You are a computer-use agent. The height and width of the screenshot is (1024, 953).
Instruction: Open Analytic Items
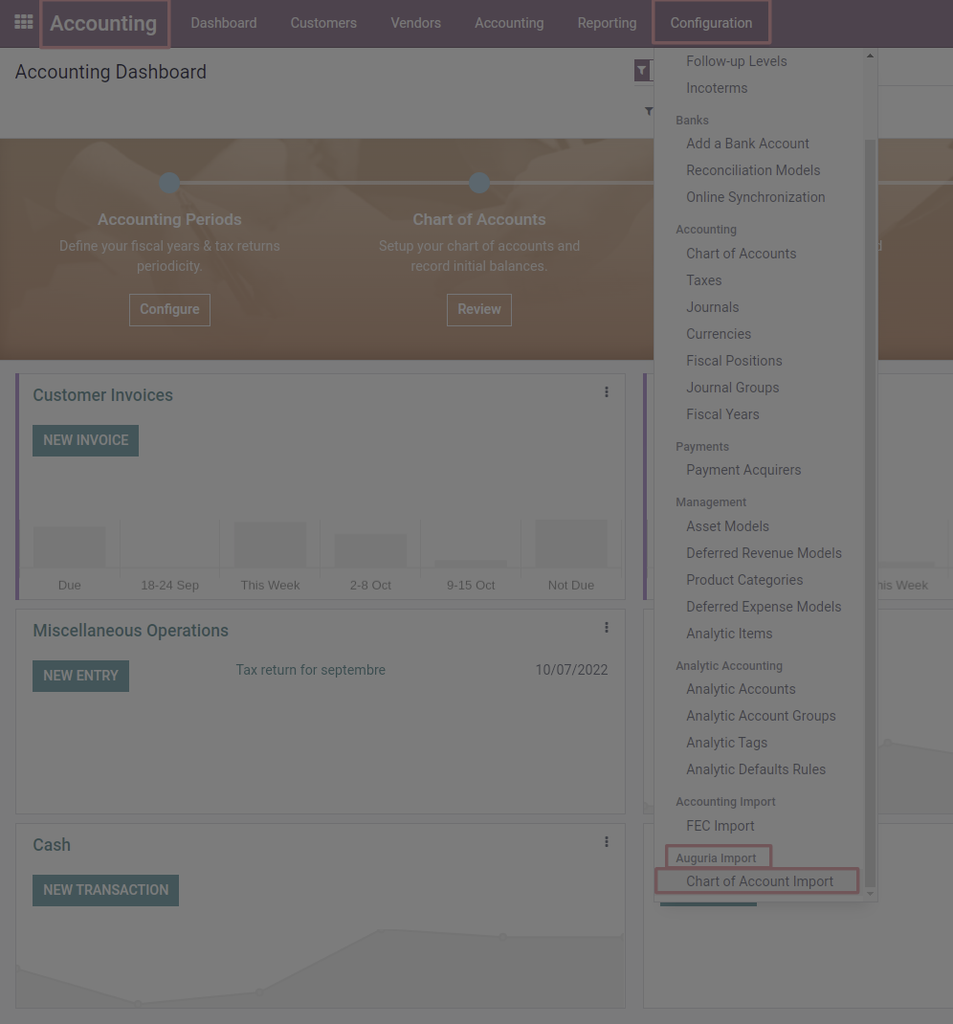pos(729,633)
